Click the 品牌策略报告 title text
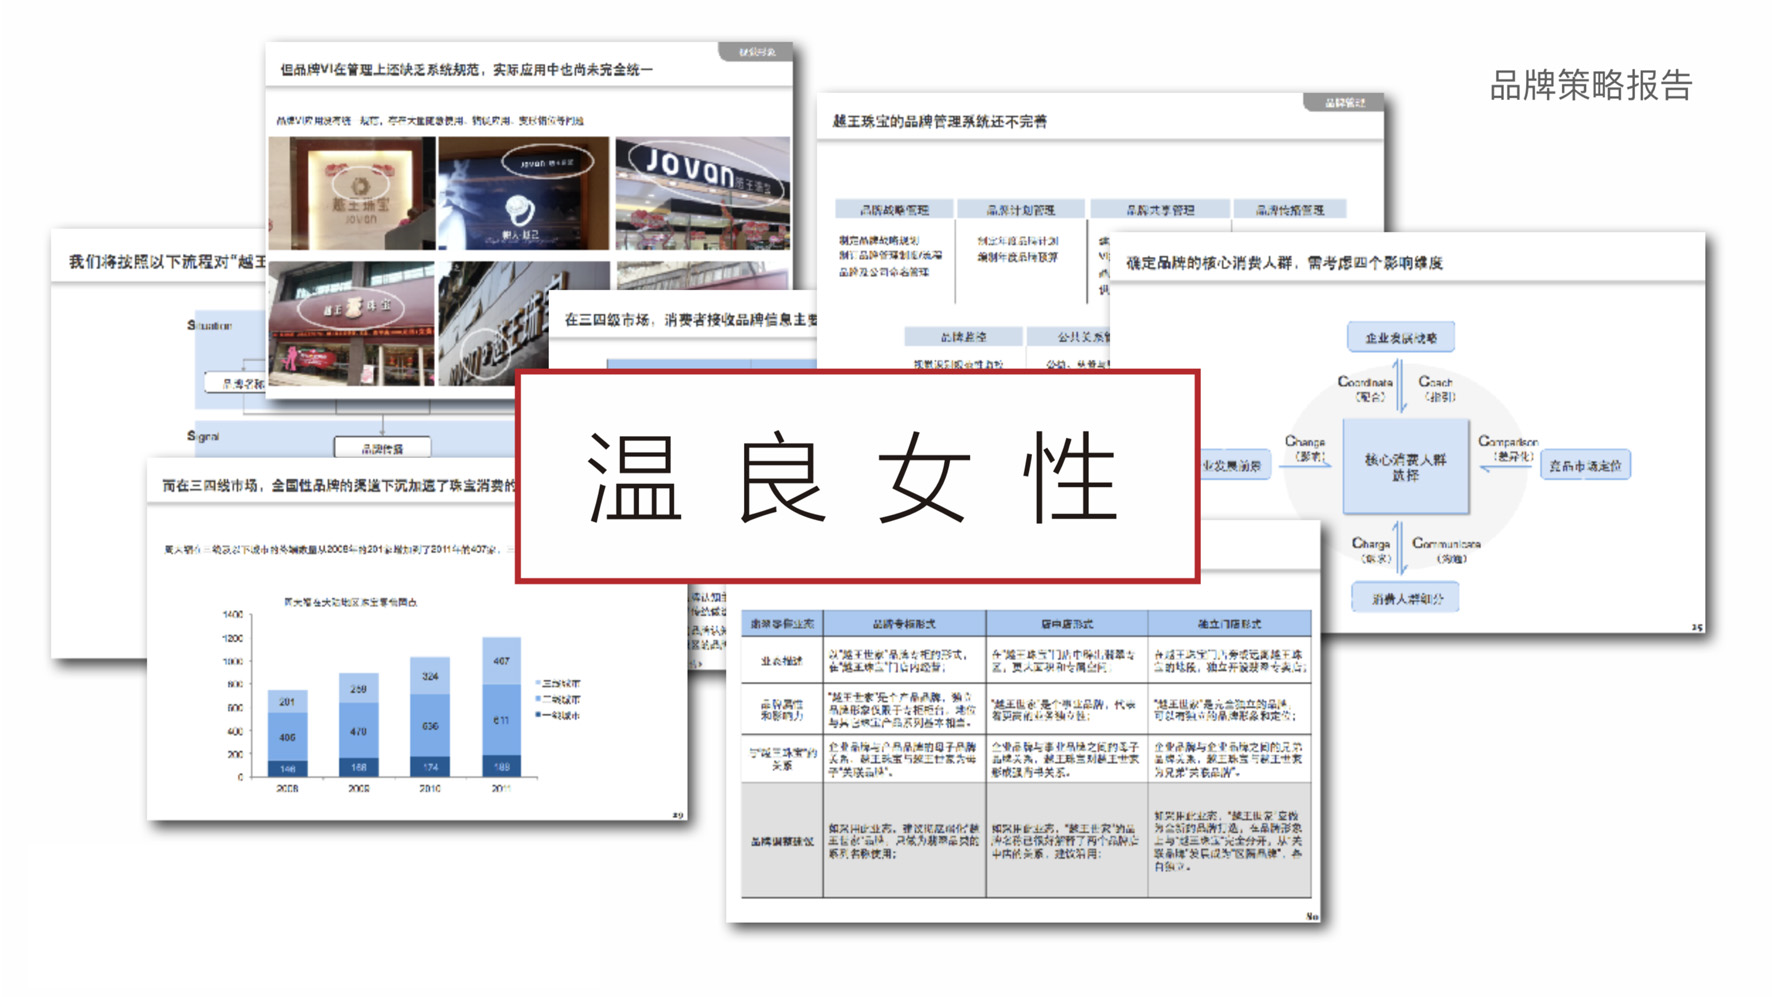The height and width of the screenshot is (997, 1772). point(1590,86)
